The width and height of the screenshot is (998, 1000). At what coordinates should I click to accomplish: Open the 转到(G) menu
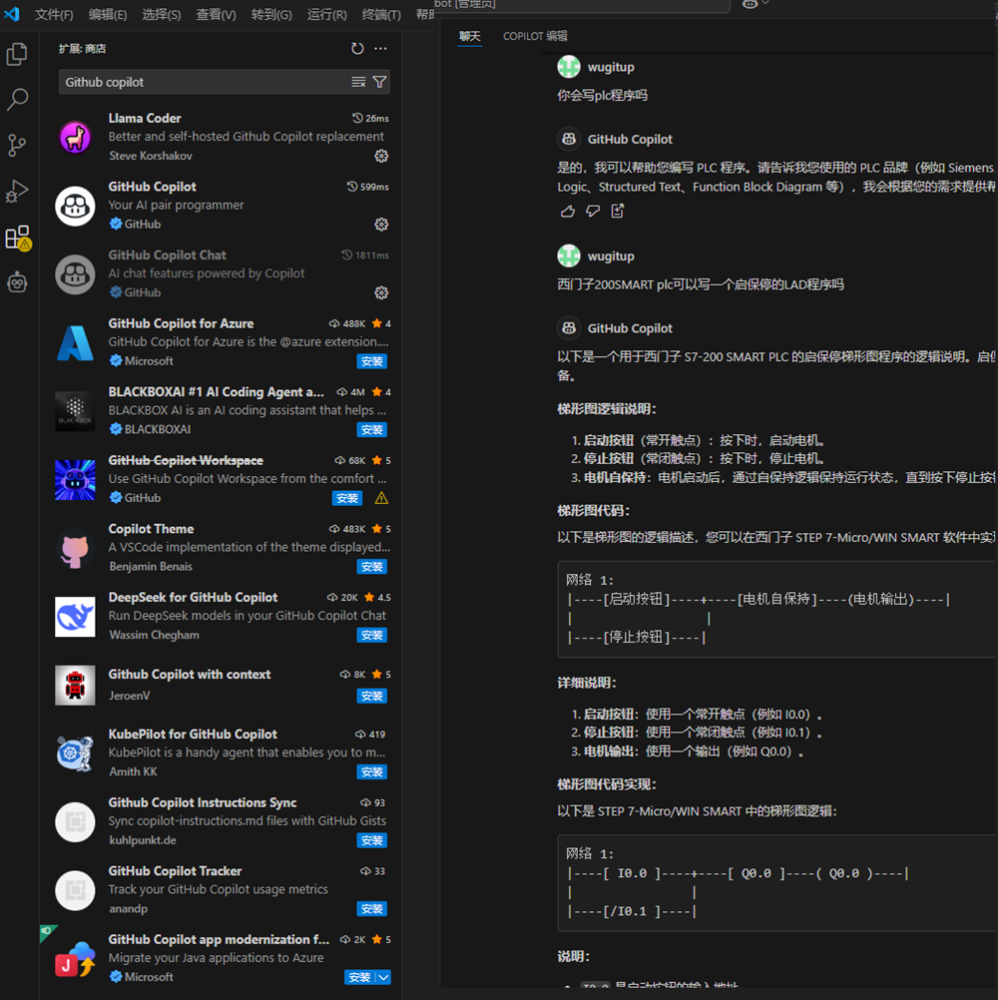[x=271, y=14]
